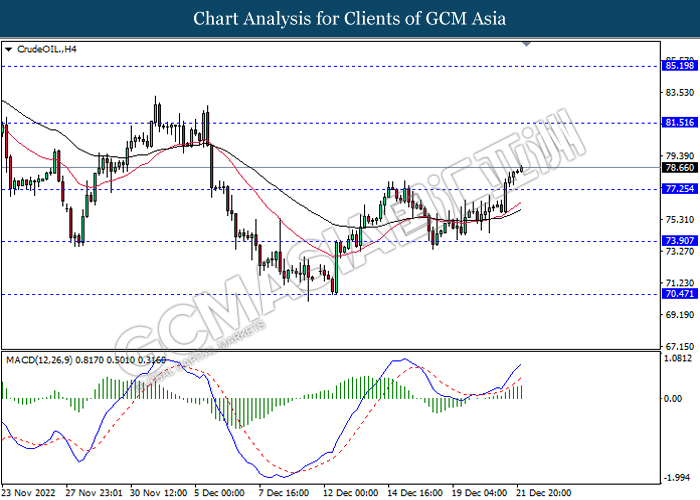Click the 21 Dec 20:00 time label

pyautogui.click(x=543, y=493)
